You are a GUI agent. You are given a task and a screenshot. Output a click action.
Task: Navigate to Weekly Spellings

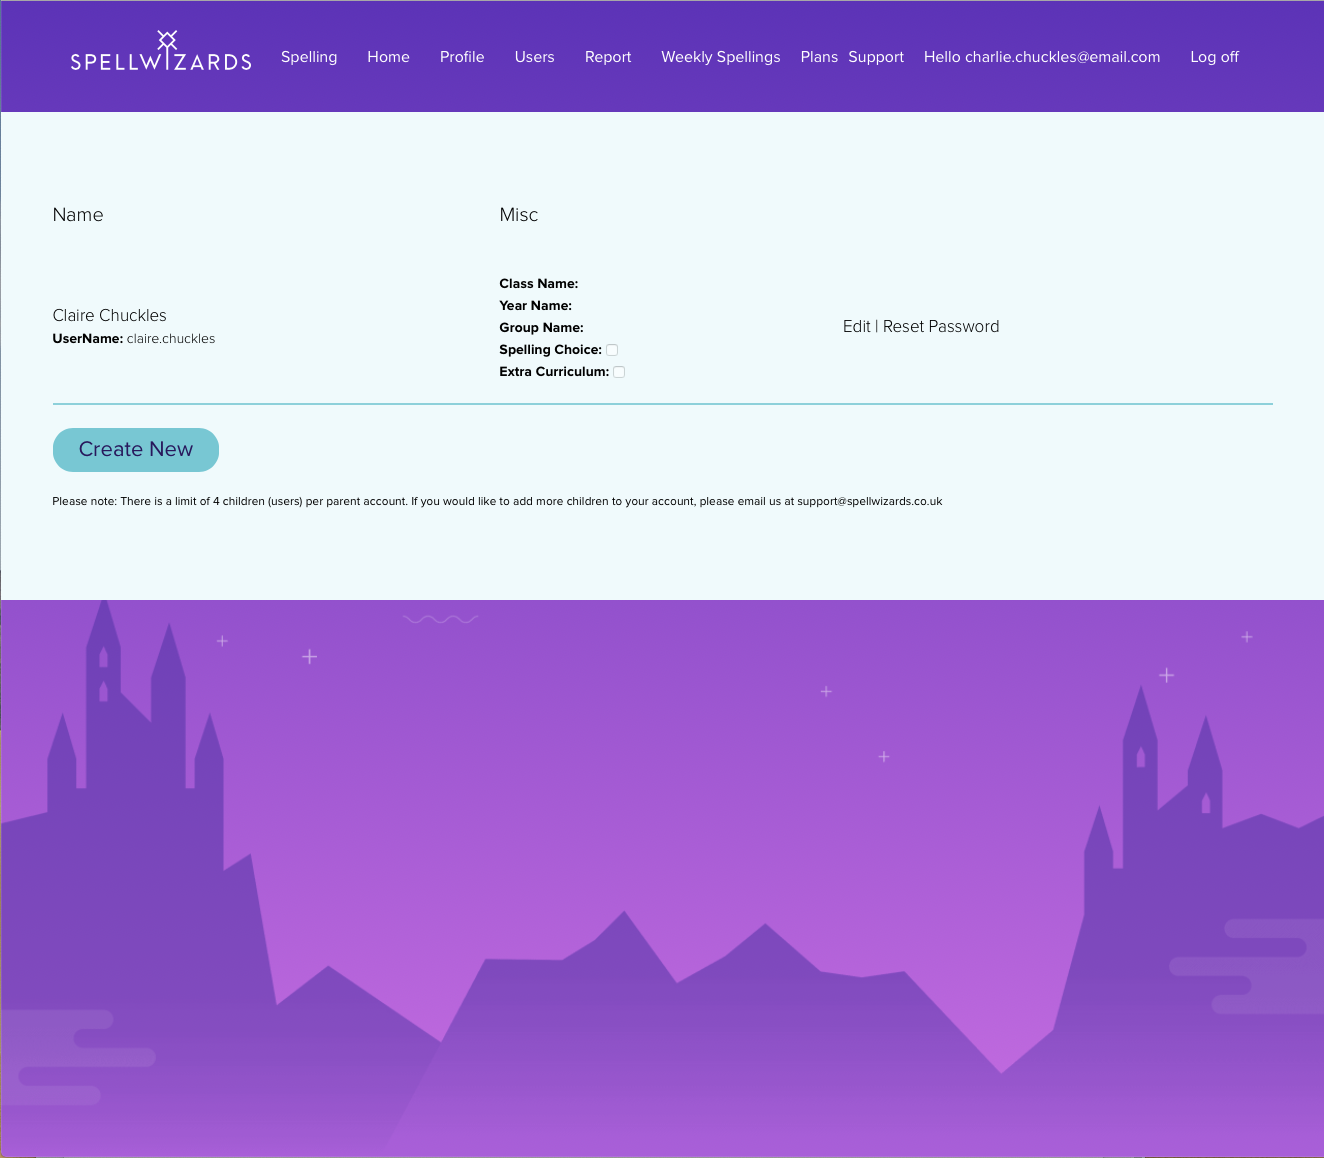click(720, 57)
